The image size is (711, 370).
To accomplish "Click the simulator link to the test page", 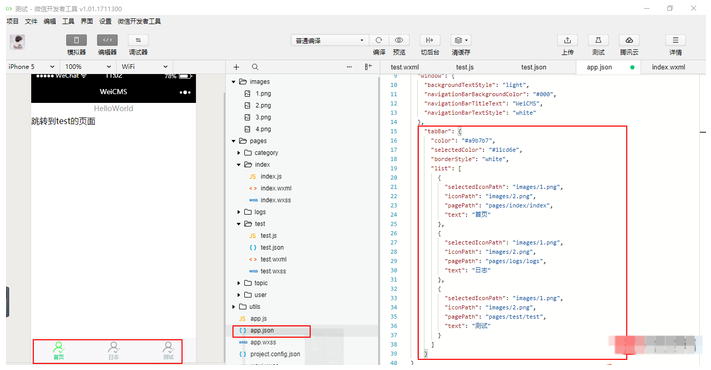I will pos(63,121).
